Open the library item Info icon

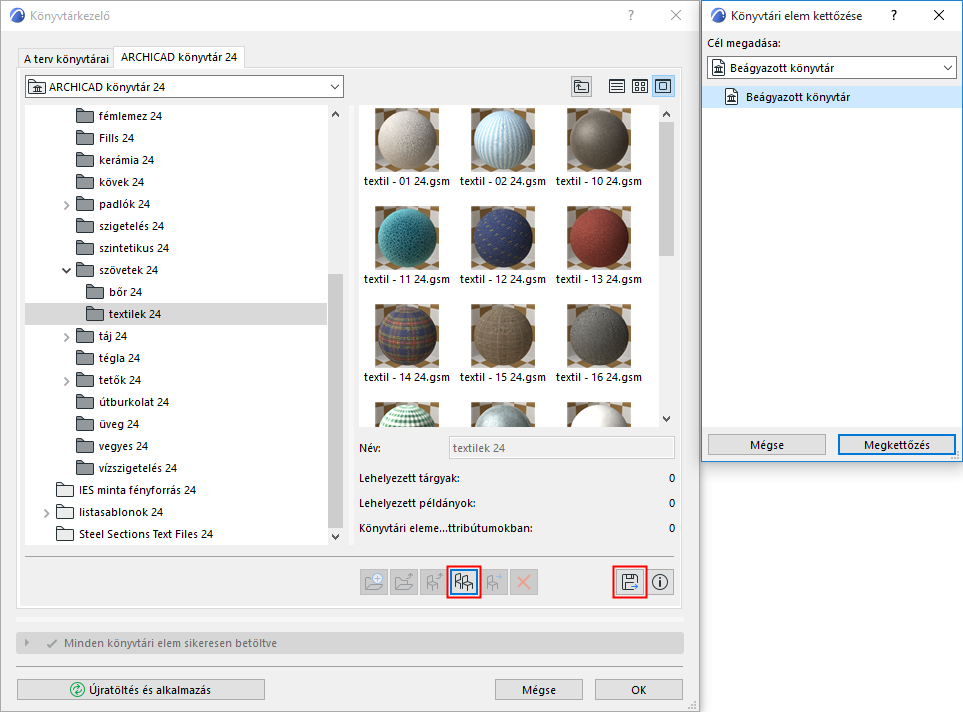pyautogui.click(x=660, y=582)
